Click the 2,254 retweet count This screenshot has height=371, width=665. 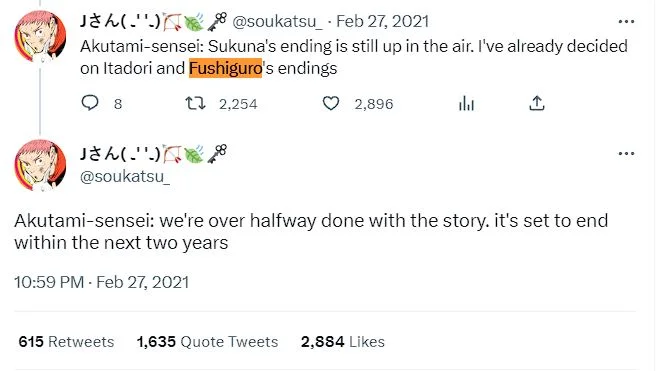(x=238, y=104)
